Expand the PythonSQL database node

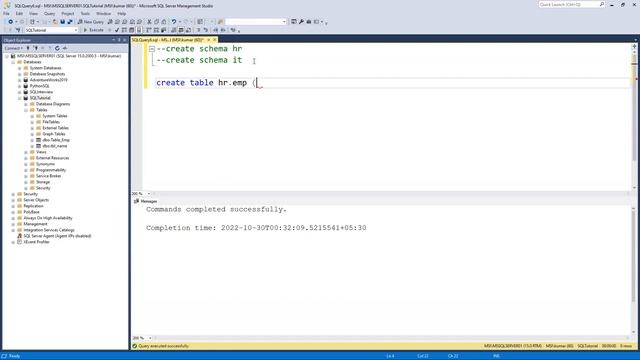pos(20,86)
